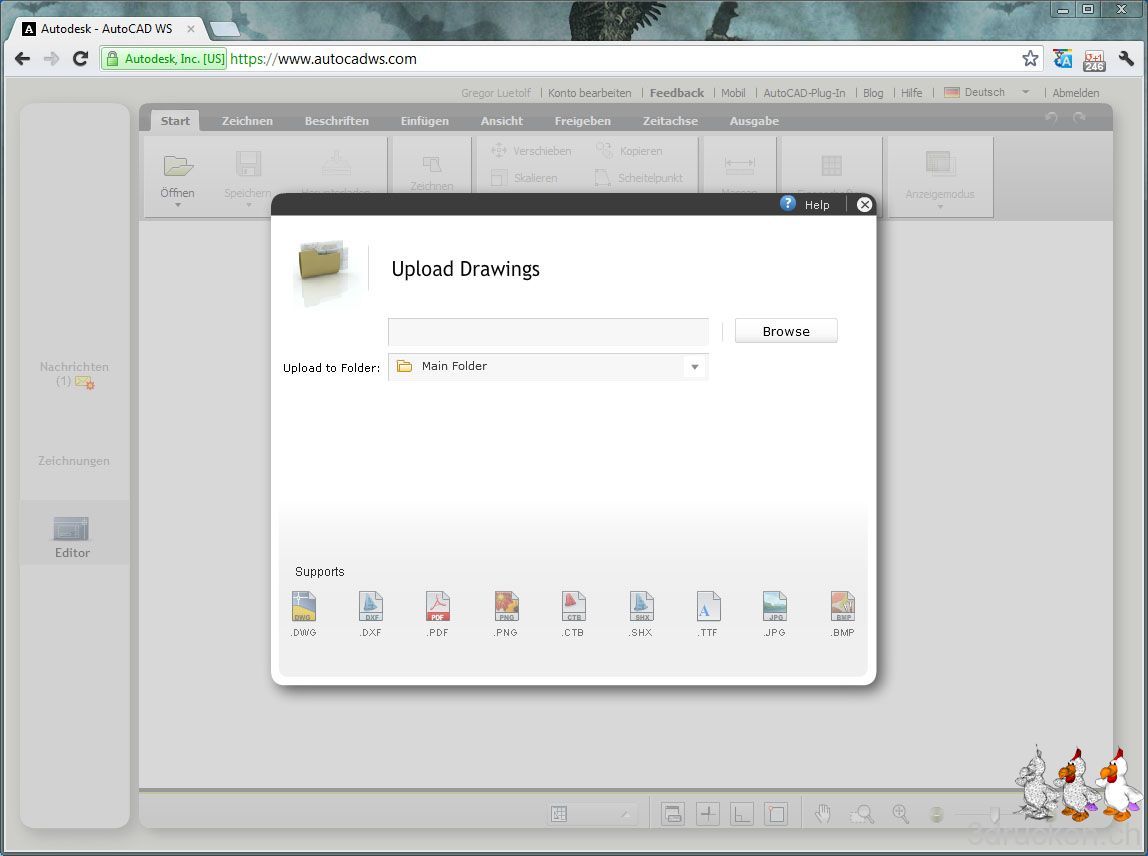The height and width of the screenshot is (856, 1148).
Task: Click the Speichern disk icon
Action: [x=248, y=164]
